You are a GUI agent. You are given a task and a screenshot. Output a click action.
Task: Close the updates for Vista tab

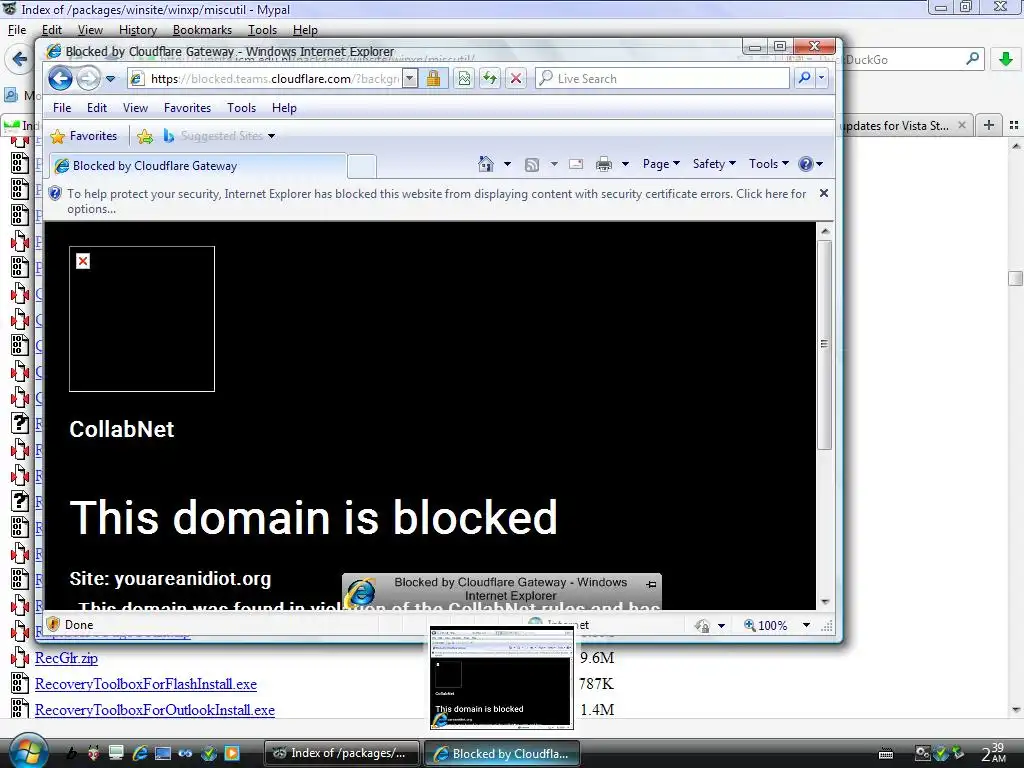coord(962,125)
